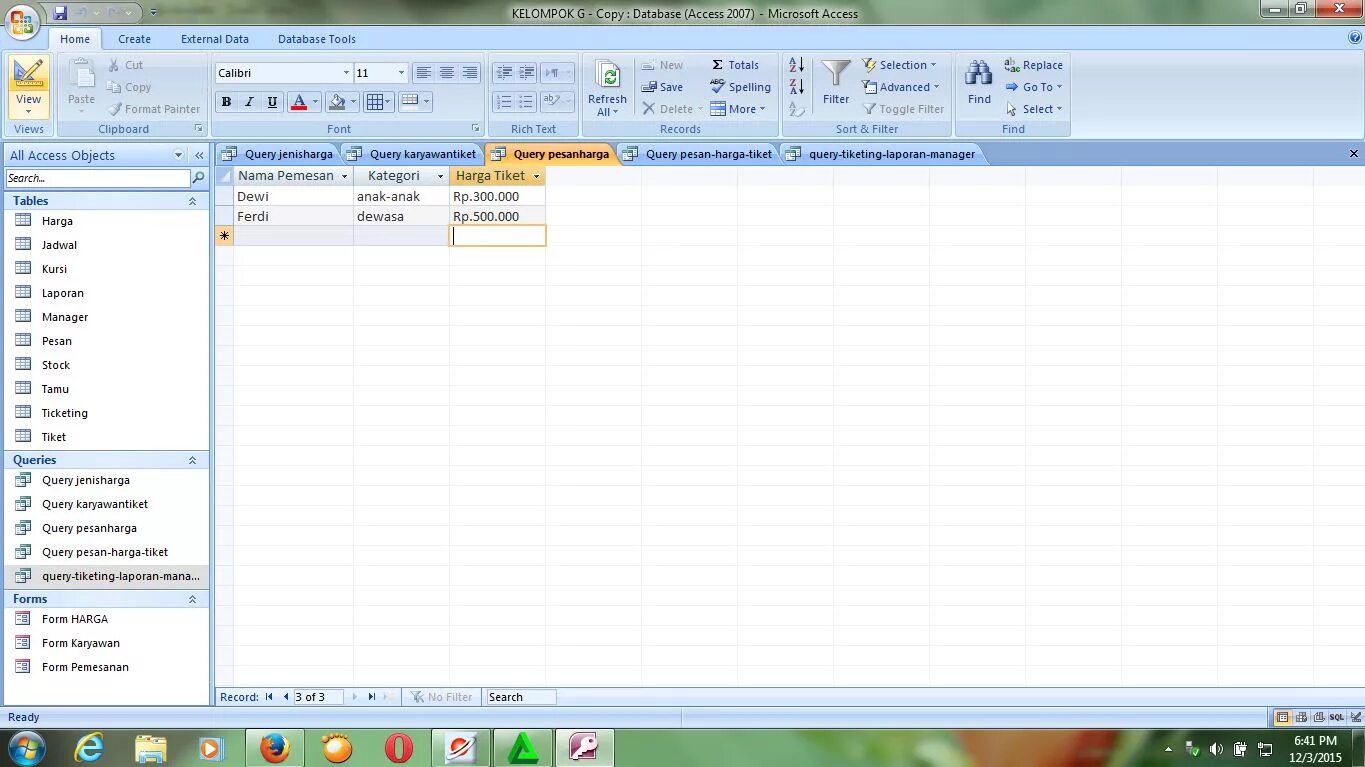Open the font size 11 dropdown
The height and width of the screenshot is (767, 1365).
click(x=401, y=73)
